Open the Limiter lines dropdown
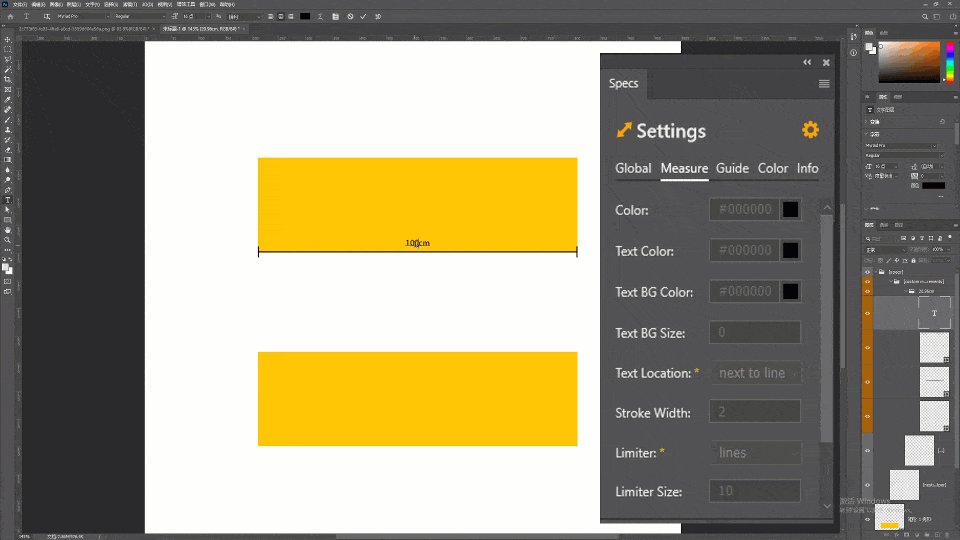The height and width of the screenshot is (540, 960). [756, 453]
